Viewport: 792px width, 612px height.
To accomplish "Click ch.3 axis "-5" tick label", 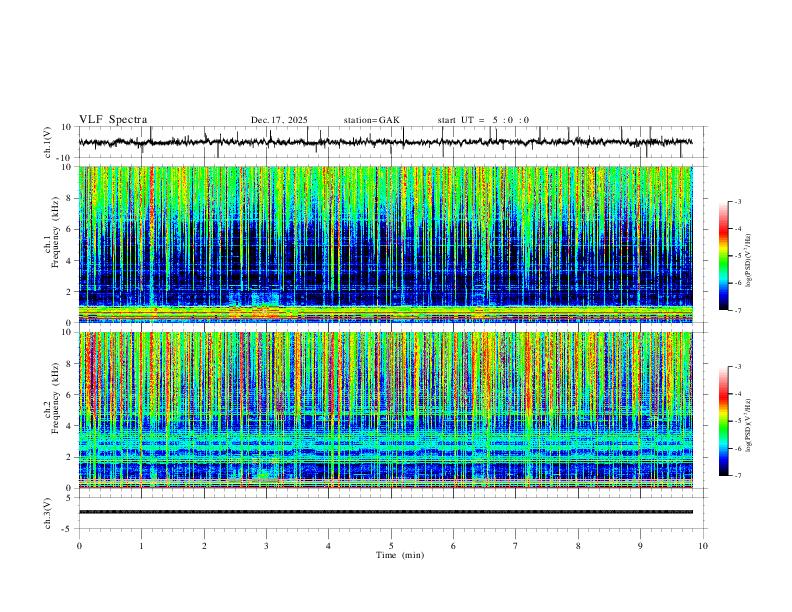I will point(68,529).
